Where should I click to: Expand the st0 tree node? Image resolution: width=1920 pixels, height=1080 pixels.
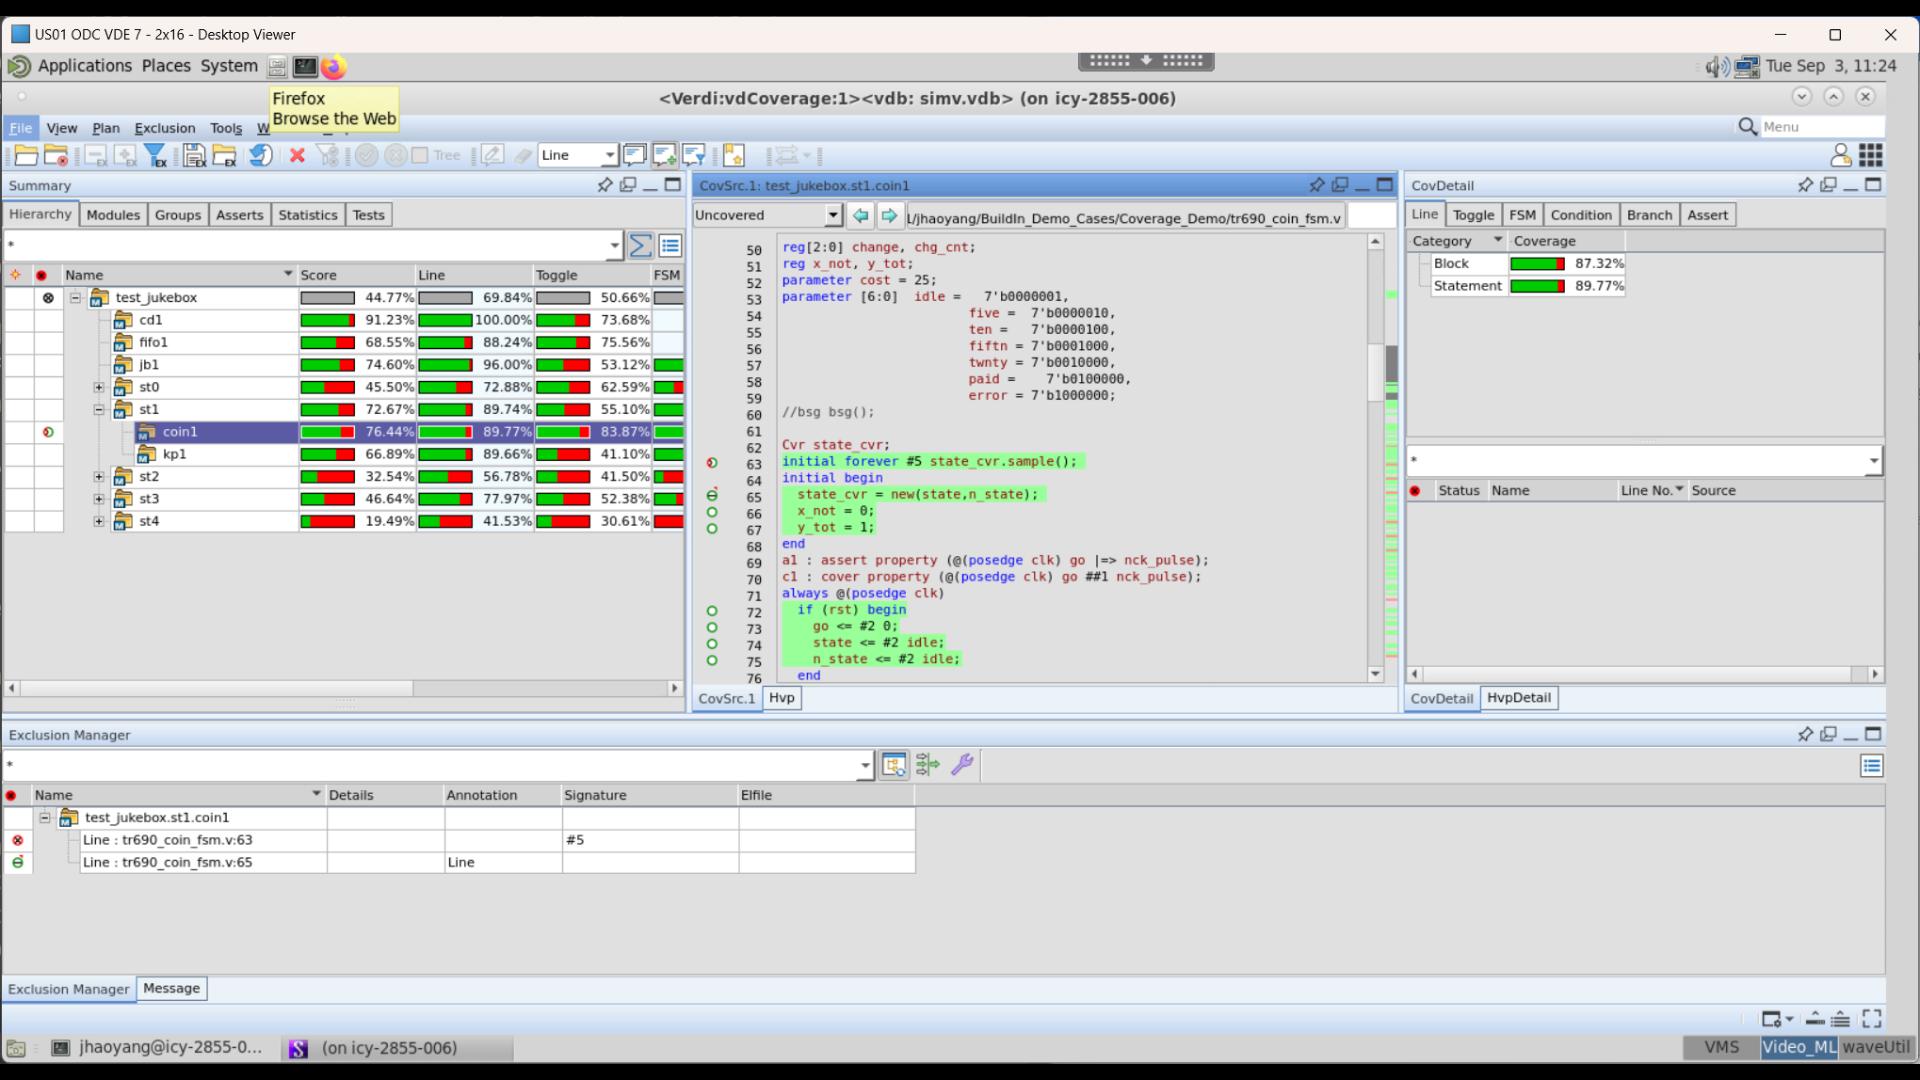99,387
